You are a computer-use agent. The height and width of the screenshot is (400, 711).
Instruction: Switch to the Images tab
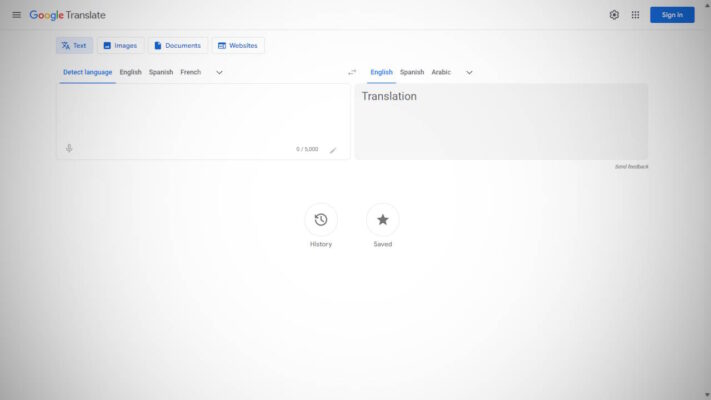pos(120,45)
